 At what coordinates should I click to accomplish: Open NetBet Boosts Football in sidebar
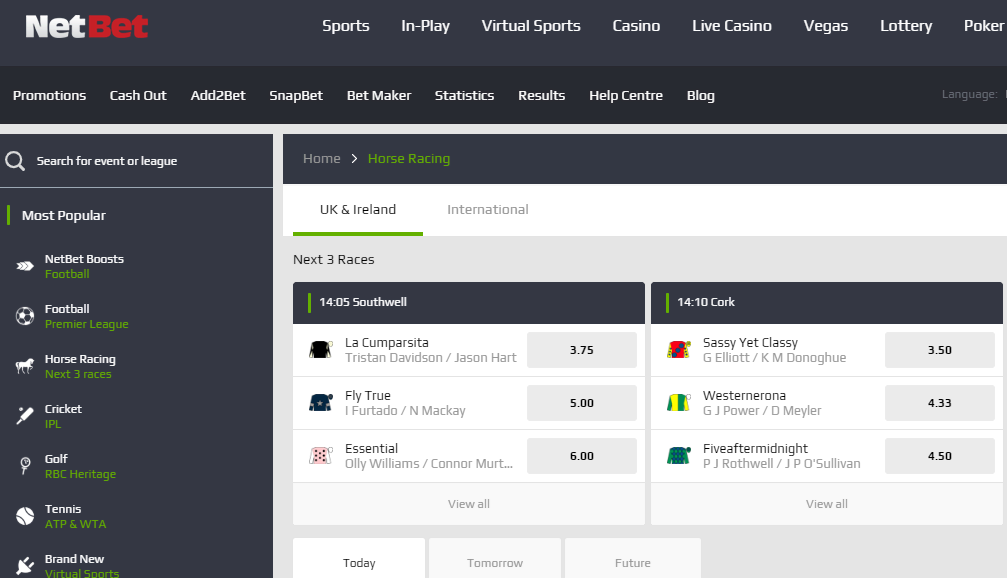click(84, 266)
